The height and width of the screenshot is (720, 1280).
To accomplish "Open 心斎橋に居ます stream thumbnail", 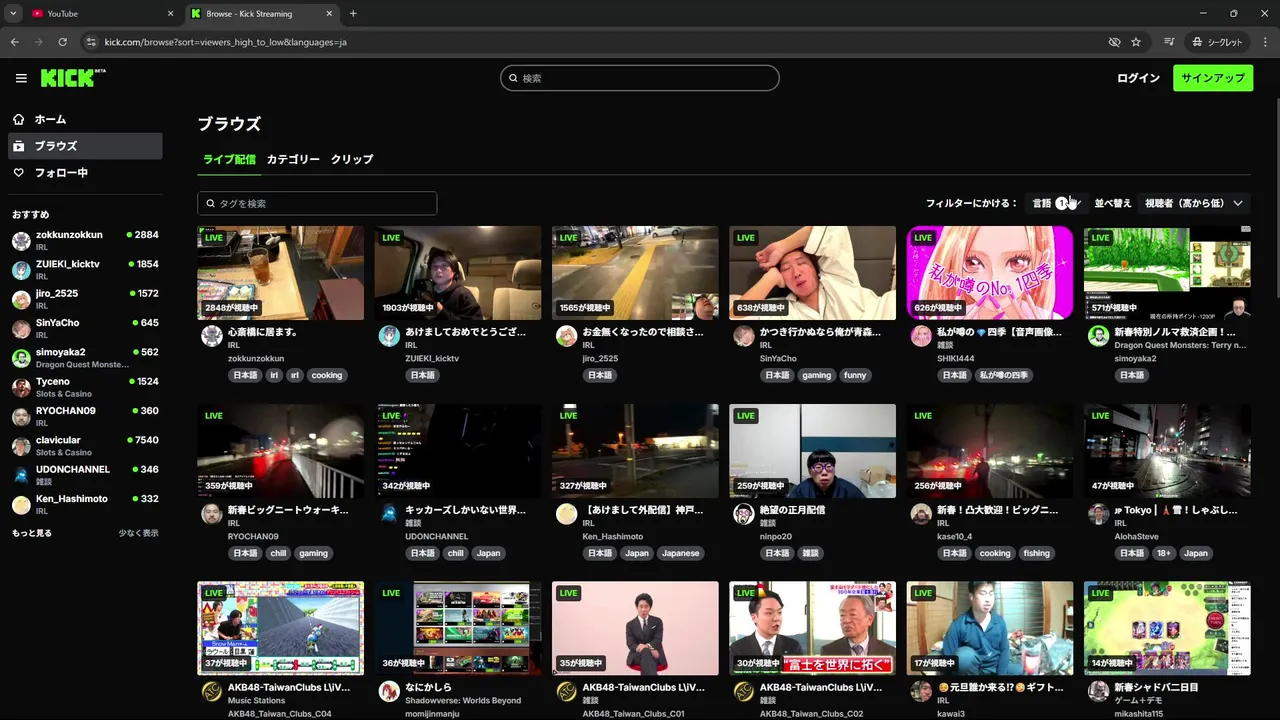I will click(x=280, y=273).
